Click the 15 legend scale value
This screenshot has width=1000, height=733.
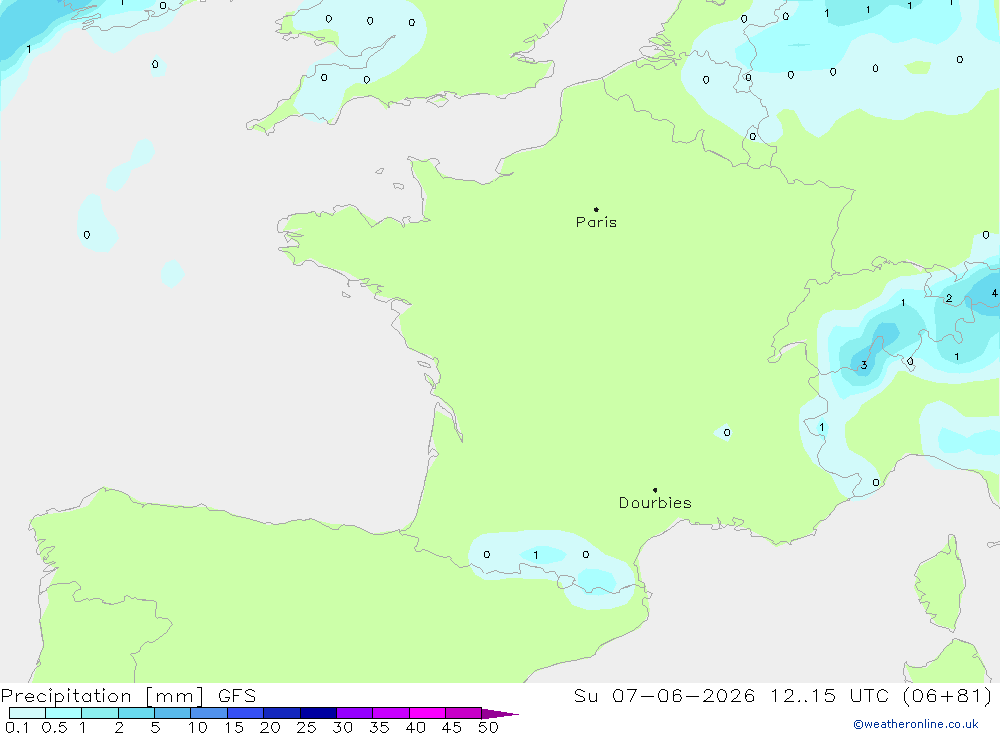click(234, 727)
